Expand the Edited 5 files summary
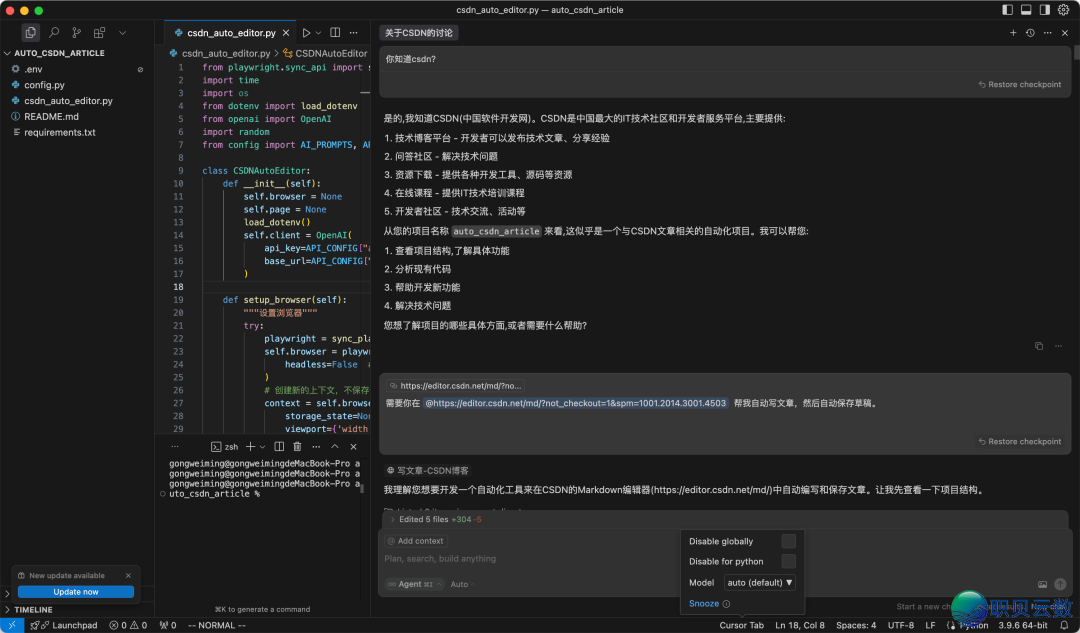 point(440,519)
